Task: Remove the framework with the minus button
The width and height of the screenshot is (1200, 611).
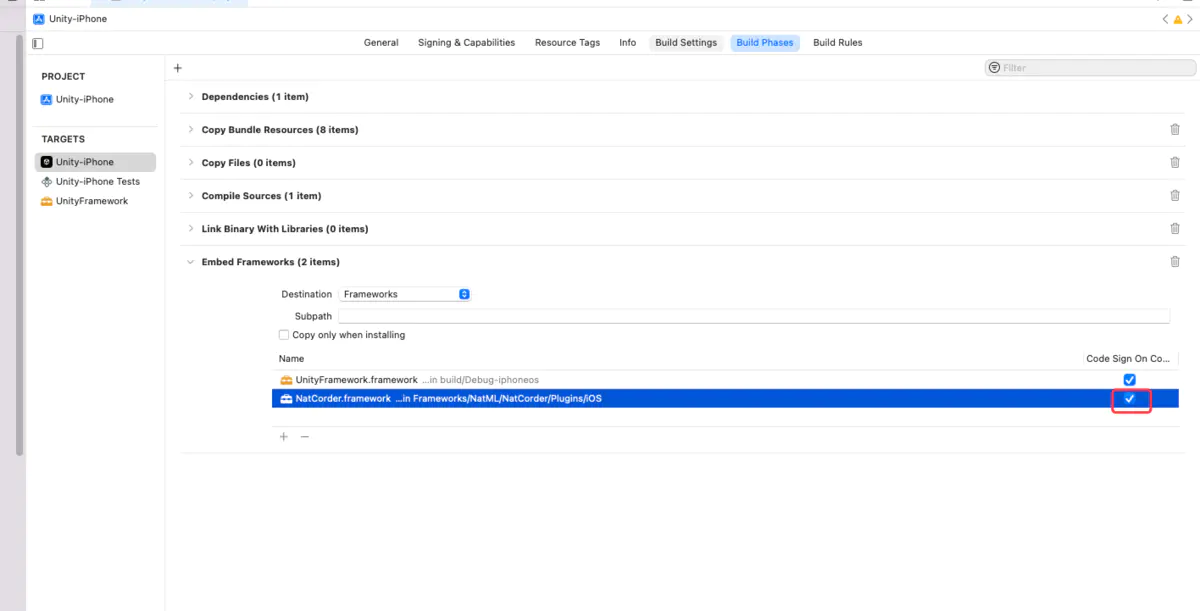Action: tap(305, 437)
